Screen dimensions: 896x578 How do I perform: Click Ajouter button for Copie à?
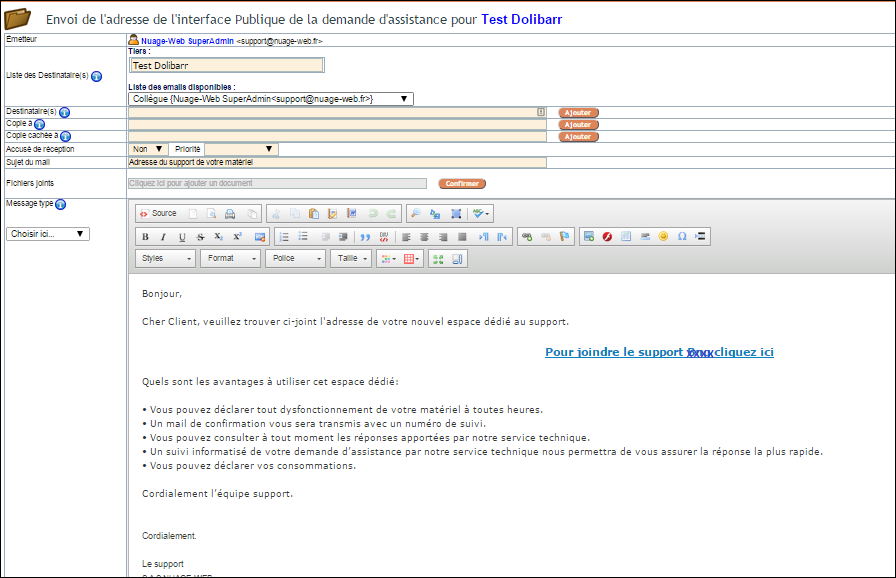[x=578, y=125]
